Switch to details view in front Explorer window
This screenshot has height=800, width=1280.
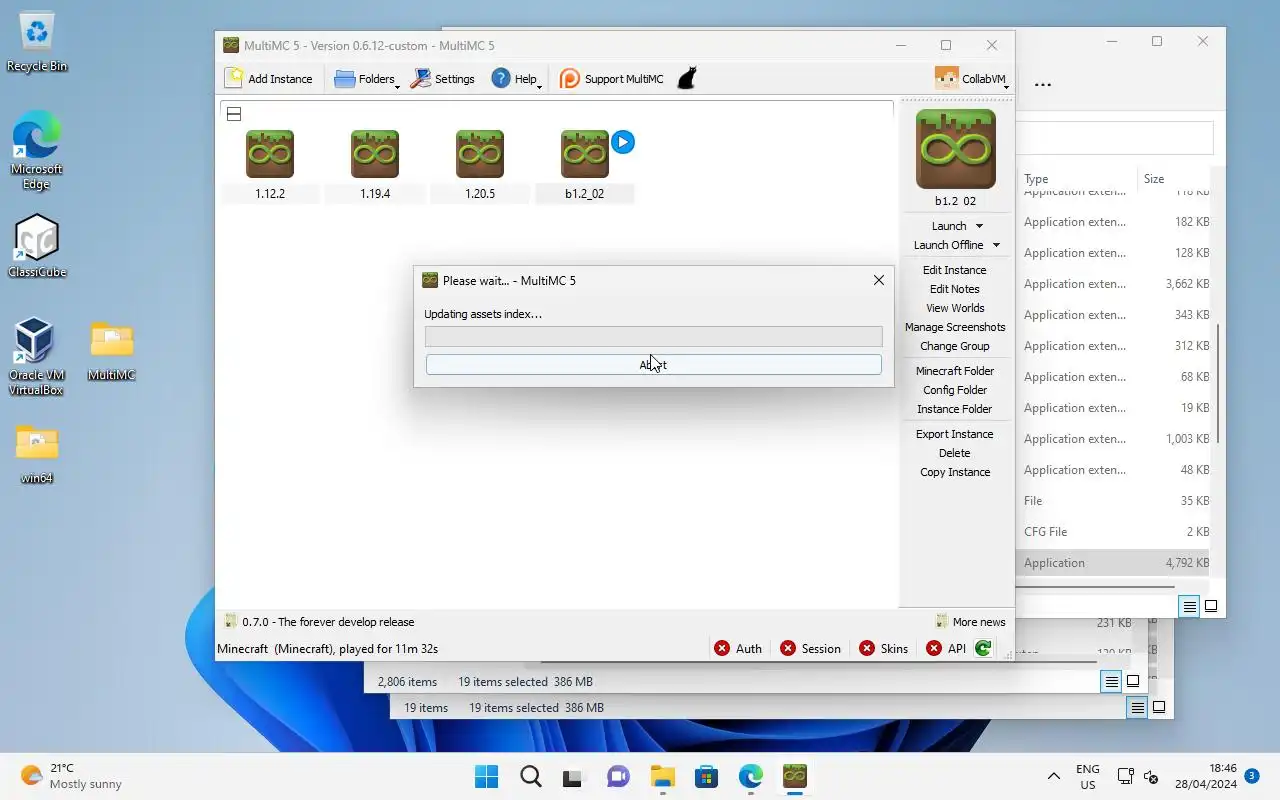(1189, 606)
